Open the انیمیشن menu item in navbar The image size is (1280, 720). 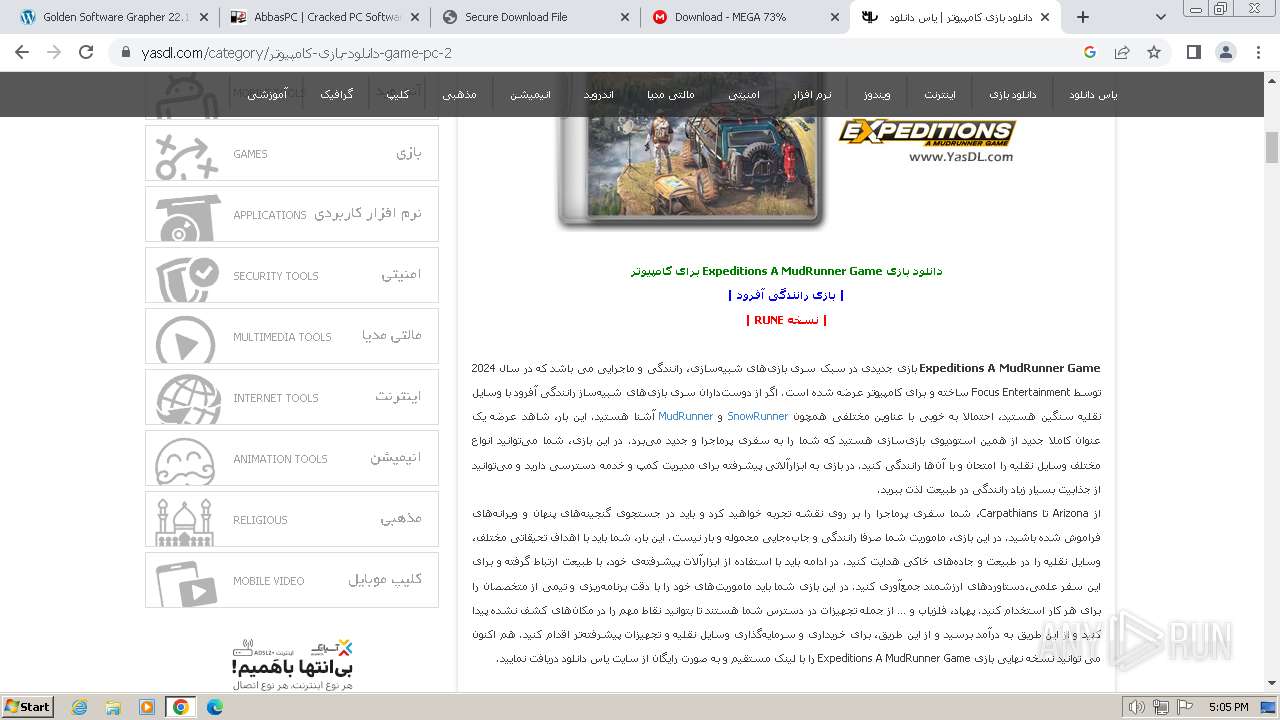[530, 94]
